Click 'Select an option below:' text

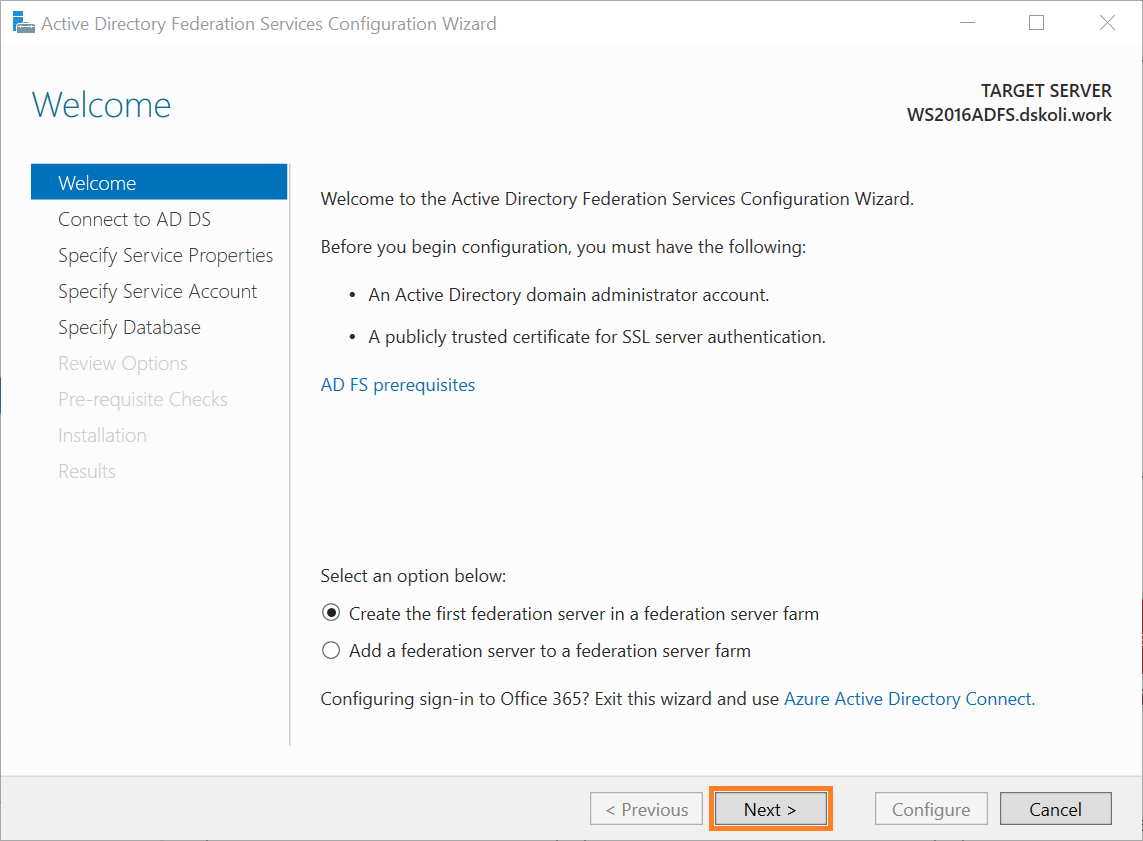point(413,576)
